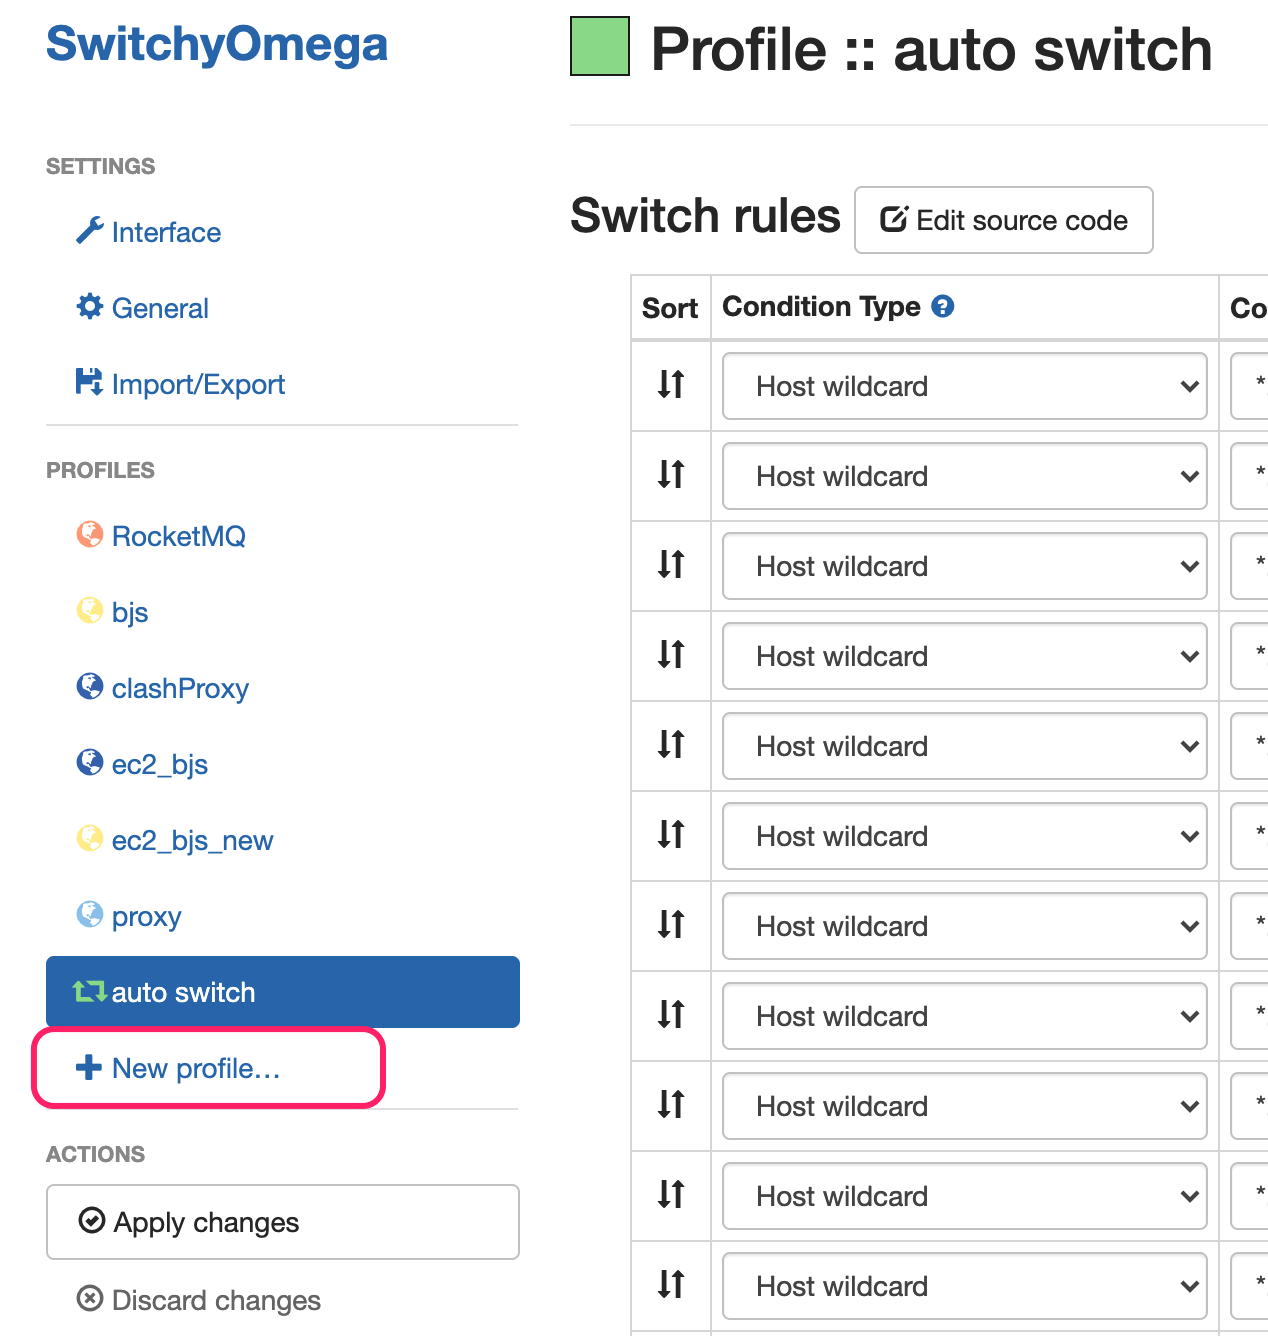Click the yellow globe icon for bjs
Screen dimensions: 1268x1336
pos(90,610)
